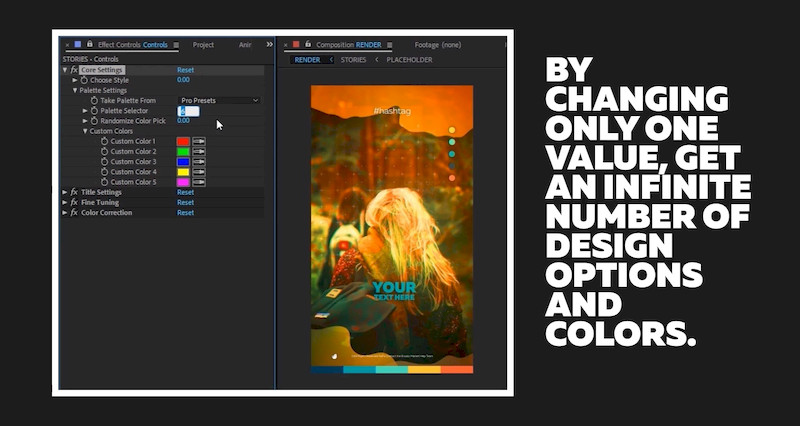
Task: Expand the Color Correction effect
Action: pyautogui.click(x=65, y=213)
